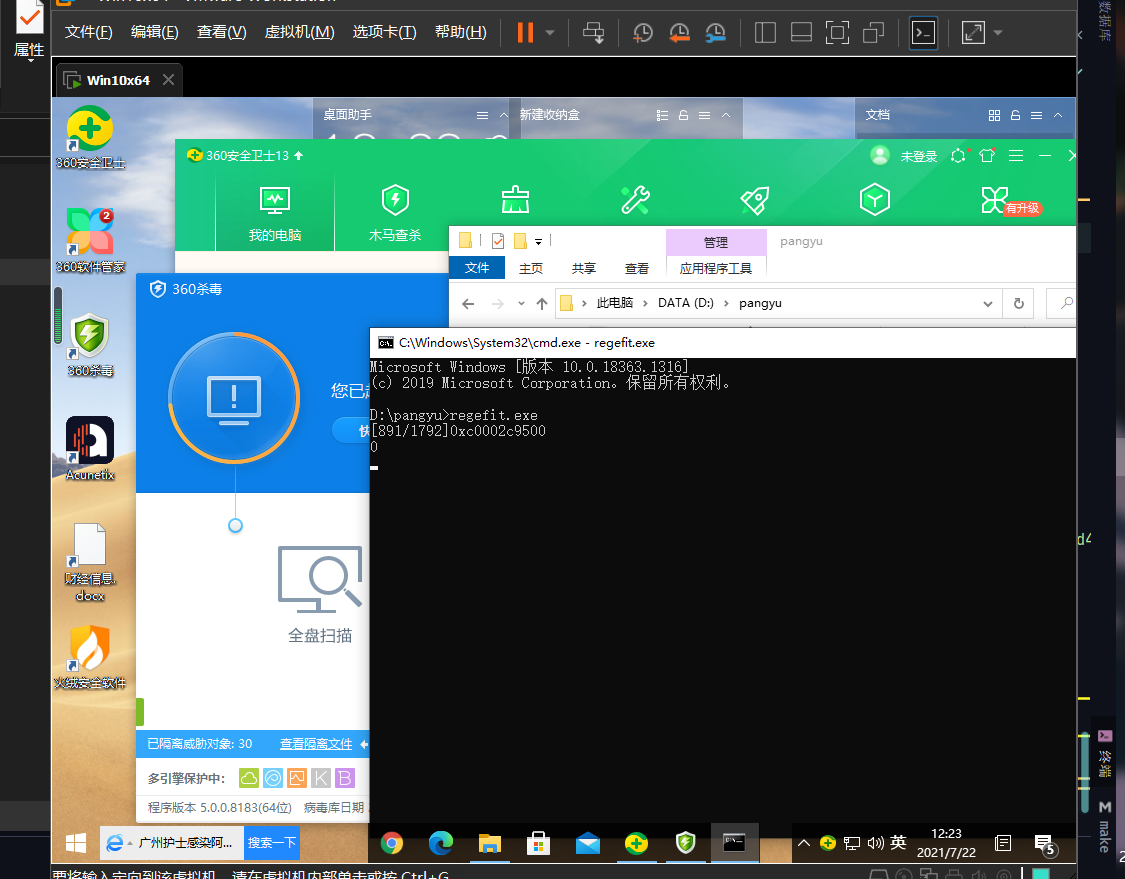Click the 主页 ribbon tab in Explorer
The height and width of the screenshot is (879, 1125).
click(x=531, y=268)
